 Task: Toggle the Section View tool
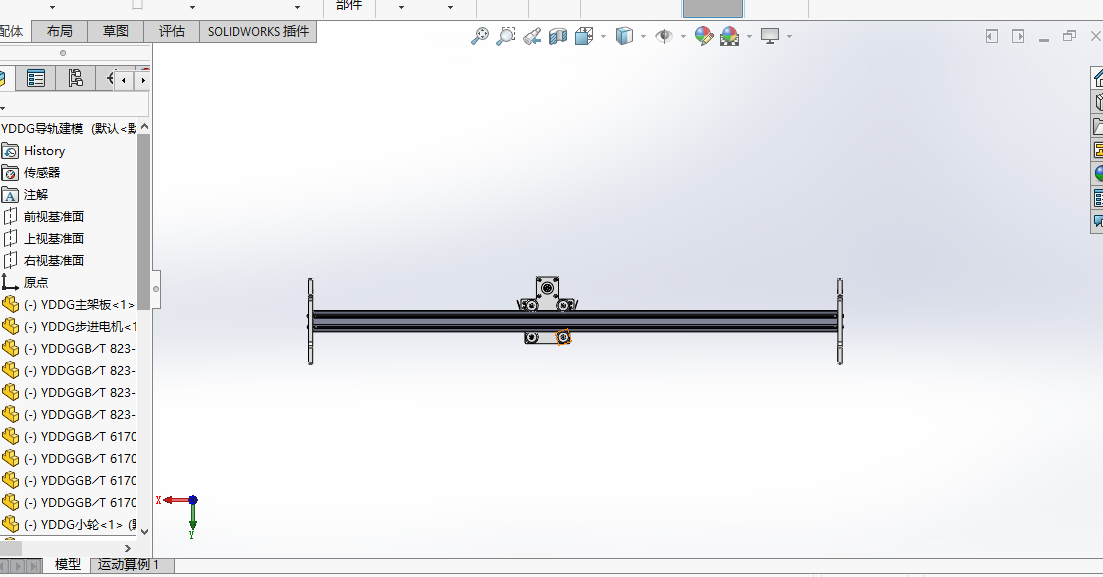pyautogui.click(x=558, y=36)
